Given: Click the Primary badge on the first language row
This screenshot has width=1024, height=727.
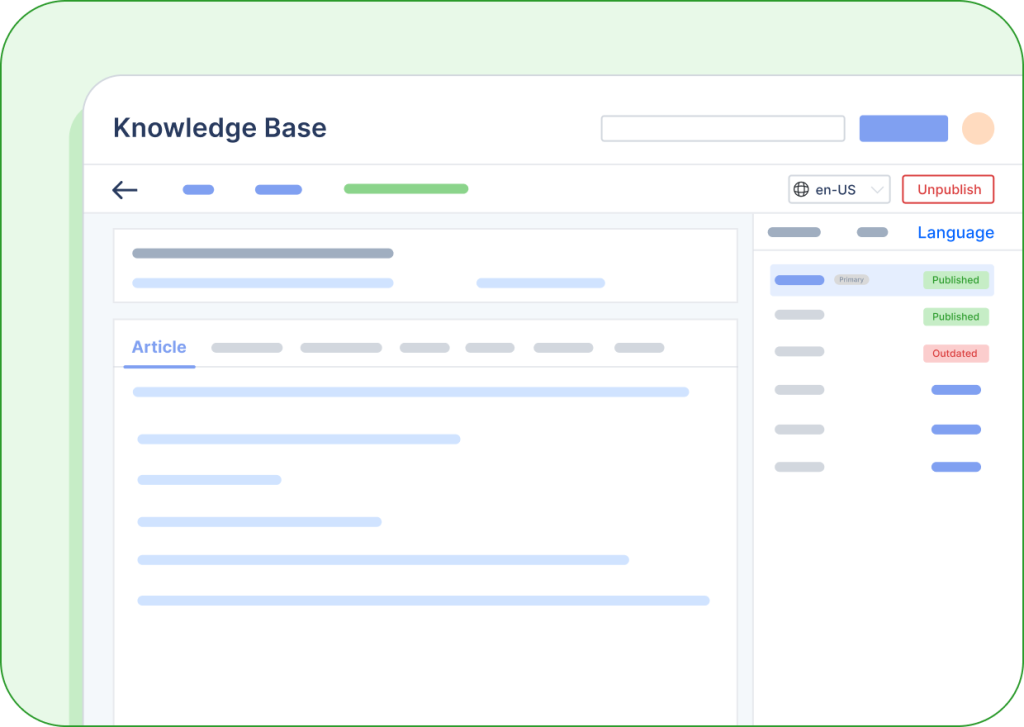Looking at the screenshot, I should pos(851,280).
